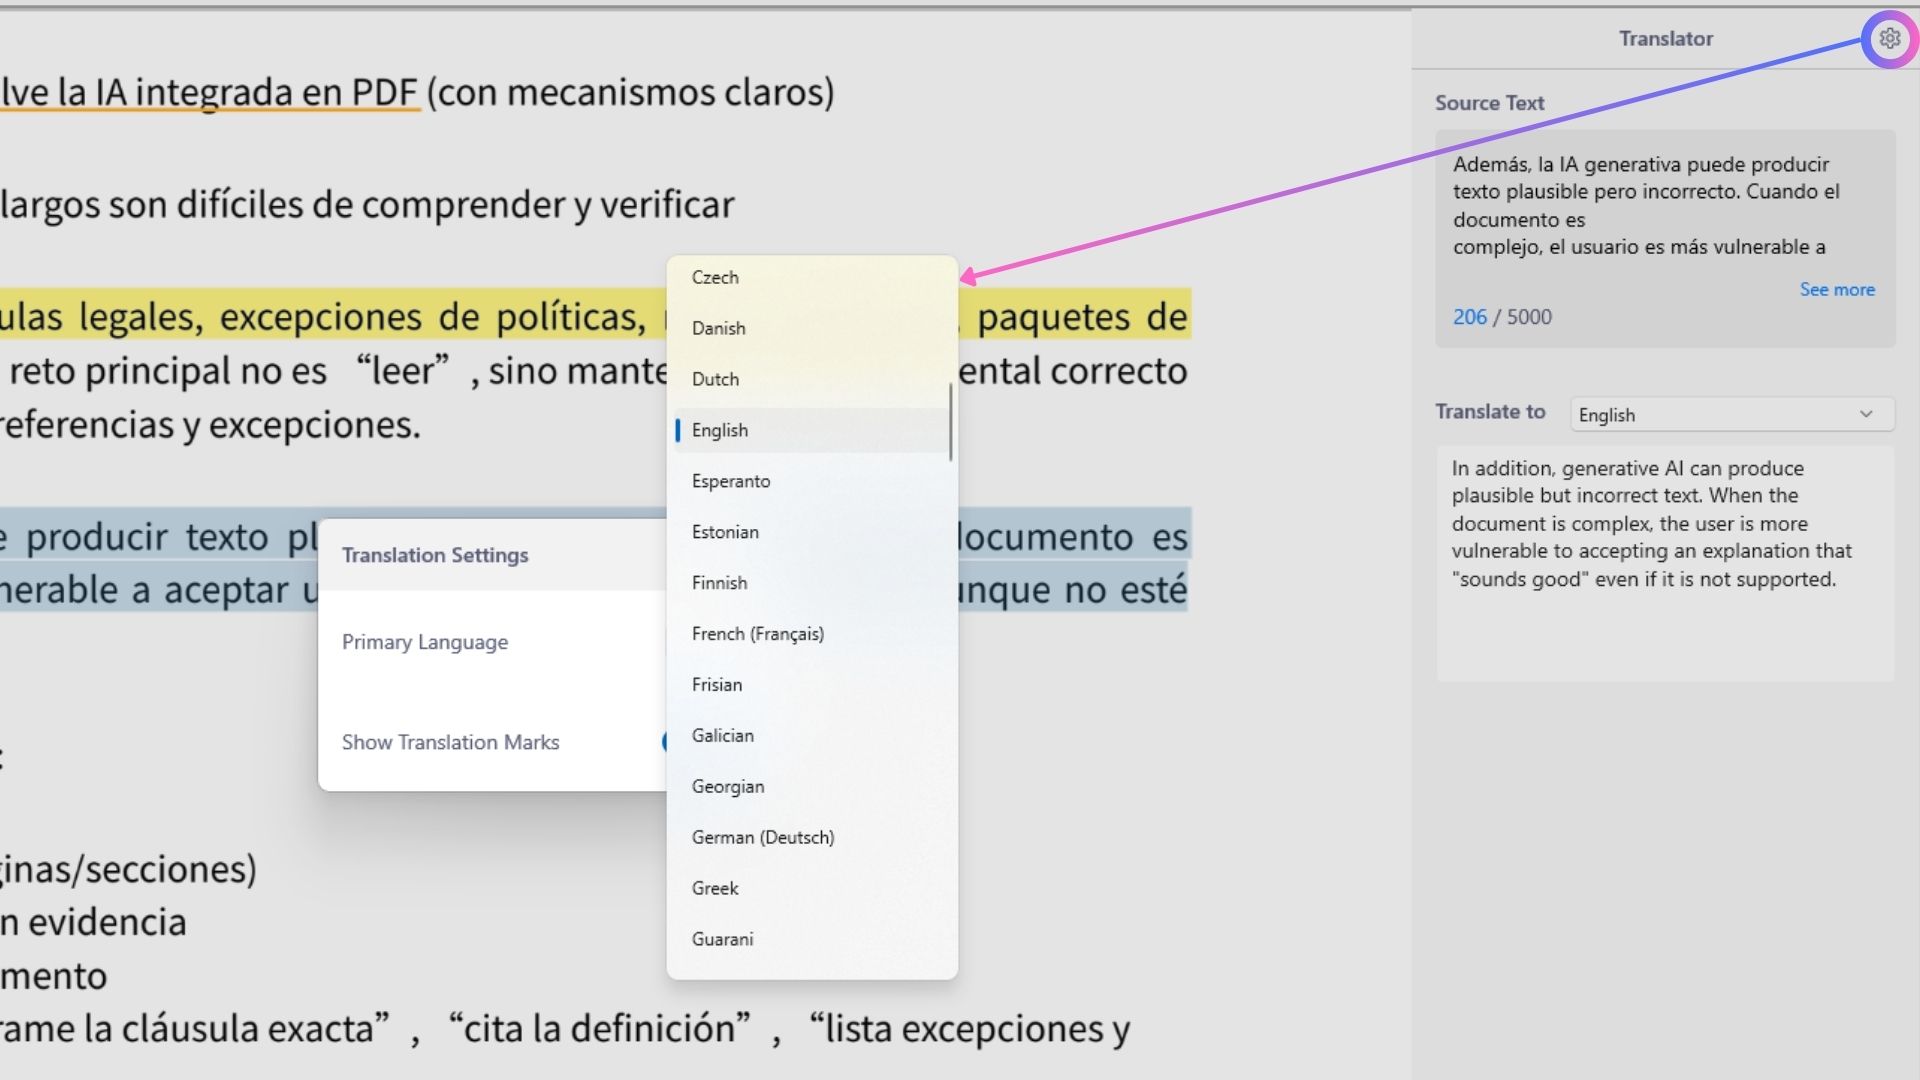Image resolution: width=1920 pixels, height=1080 pixels.
Task: Click the language list scrollbar thumb
Action: (950, 422)
